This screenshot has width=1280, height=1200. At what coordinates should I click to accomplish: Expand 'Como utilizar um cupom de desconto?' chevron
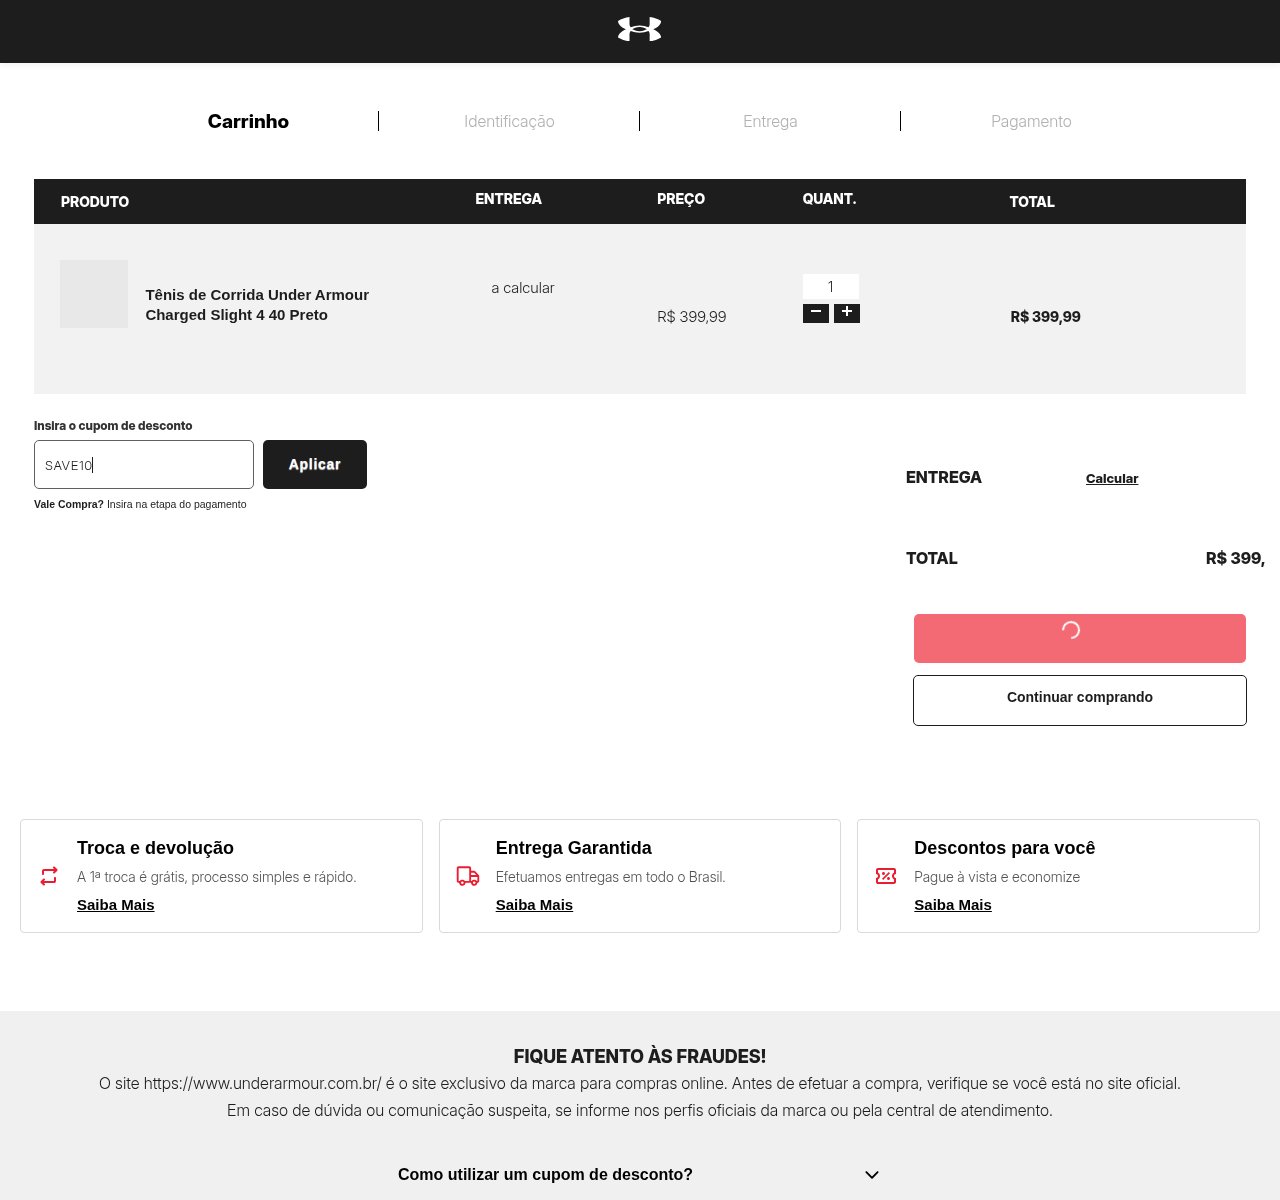point(872,1175)
